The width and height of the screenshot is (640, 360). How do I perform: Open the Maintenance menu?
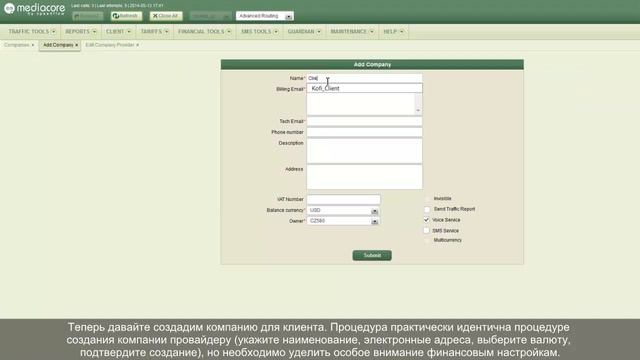click(x=352, y=31)
